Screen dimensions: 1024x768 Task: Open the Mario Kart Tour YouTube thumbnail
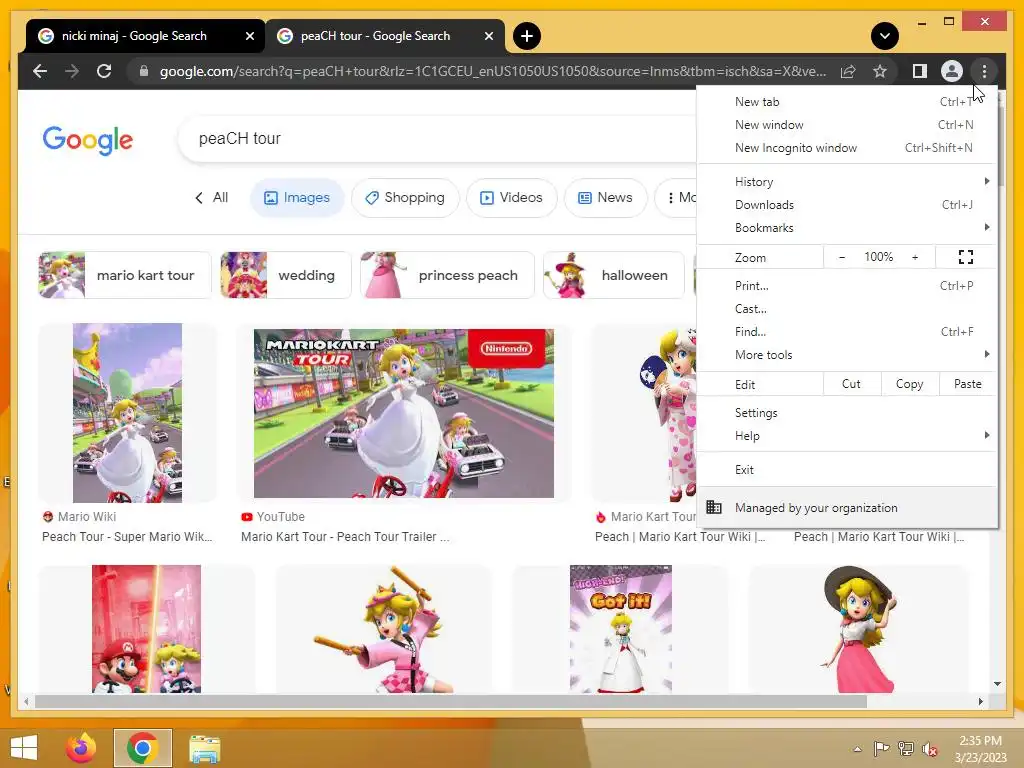pyautogui.click(x=404, y=413)
